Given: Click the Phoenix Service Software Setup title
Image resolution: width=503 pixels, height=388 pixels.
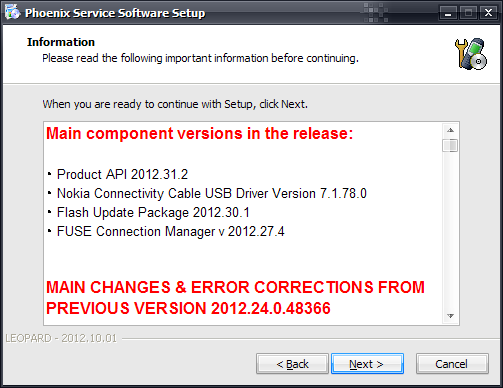Looking at the screenshot, I should coord(115,13).
